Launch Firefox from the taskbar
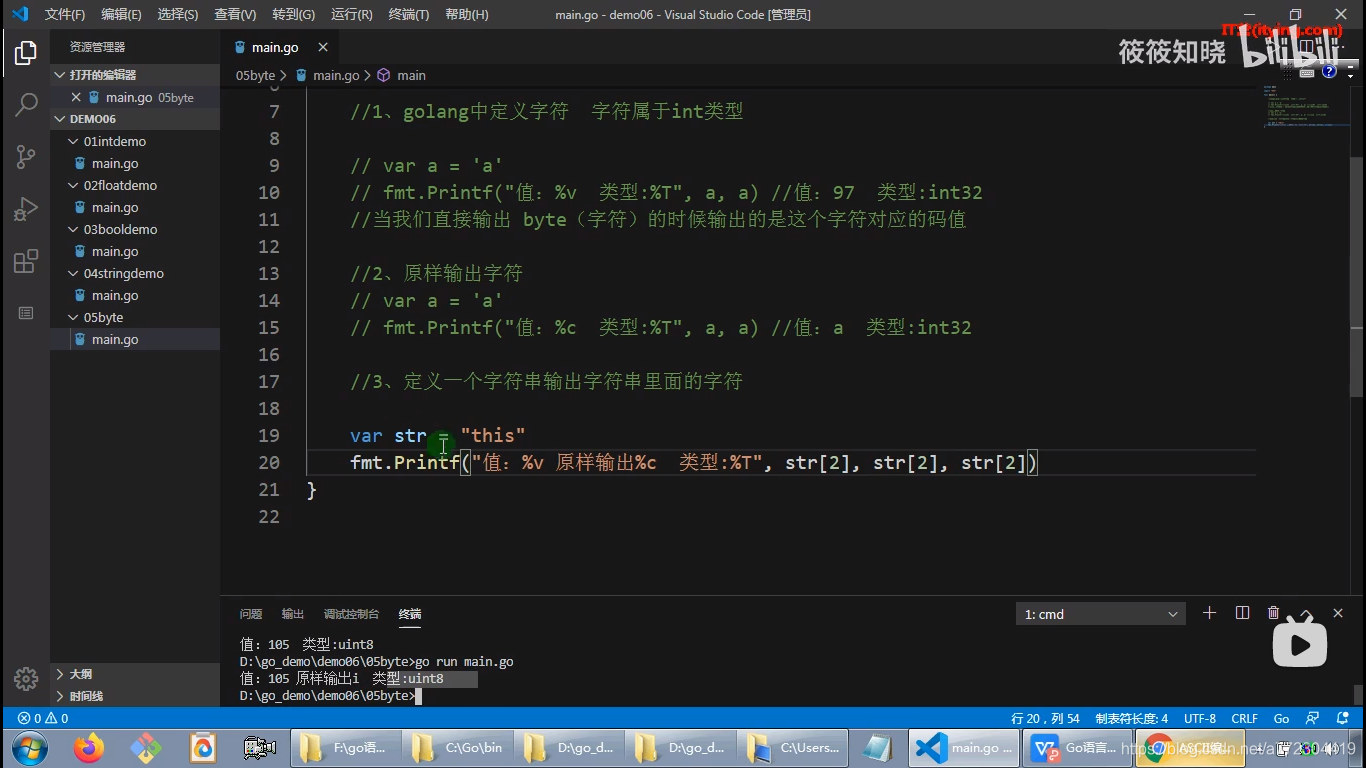 tap(89, 748)
